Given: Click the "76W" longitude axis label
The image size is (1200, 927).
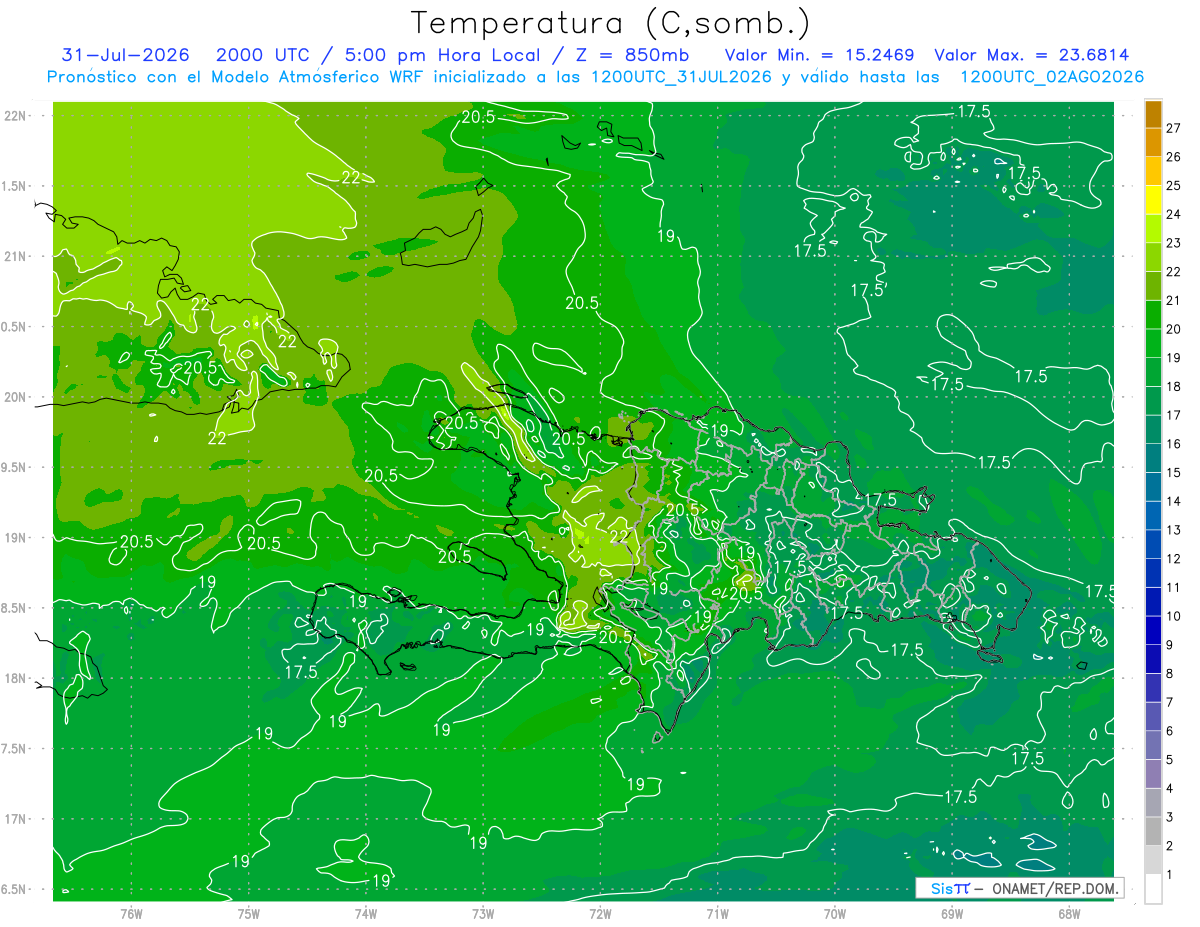Looking at the screenshot, I should tap(131, 913).
